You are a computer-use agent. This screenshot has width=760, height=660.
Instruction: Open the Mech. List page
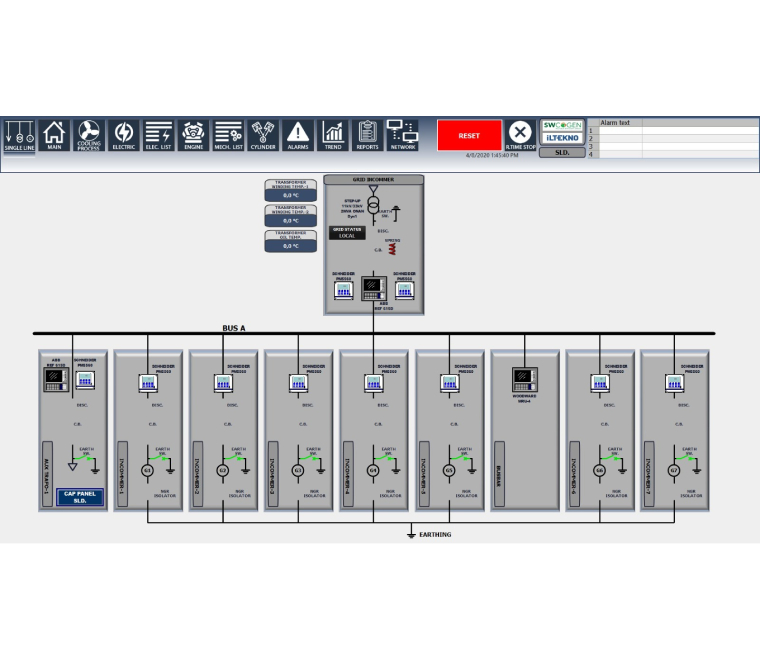tap(229, 134)
